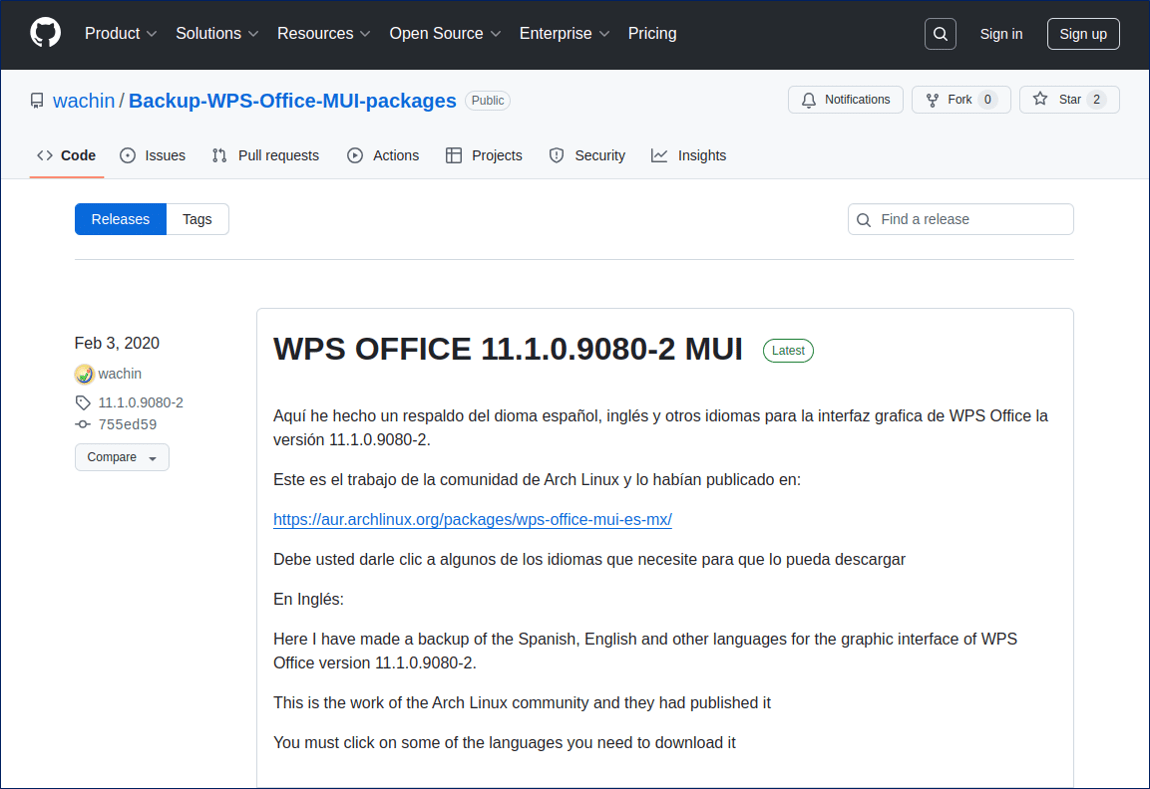Expand the Open Source menu

click(x=444, y=34)
